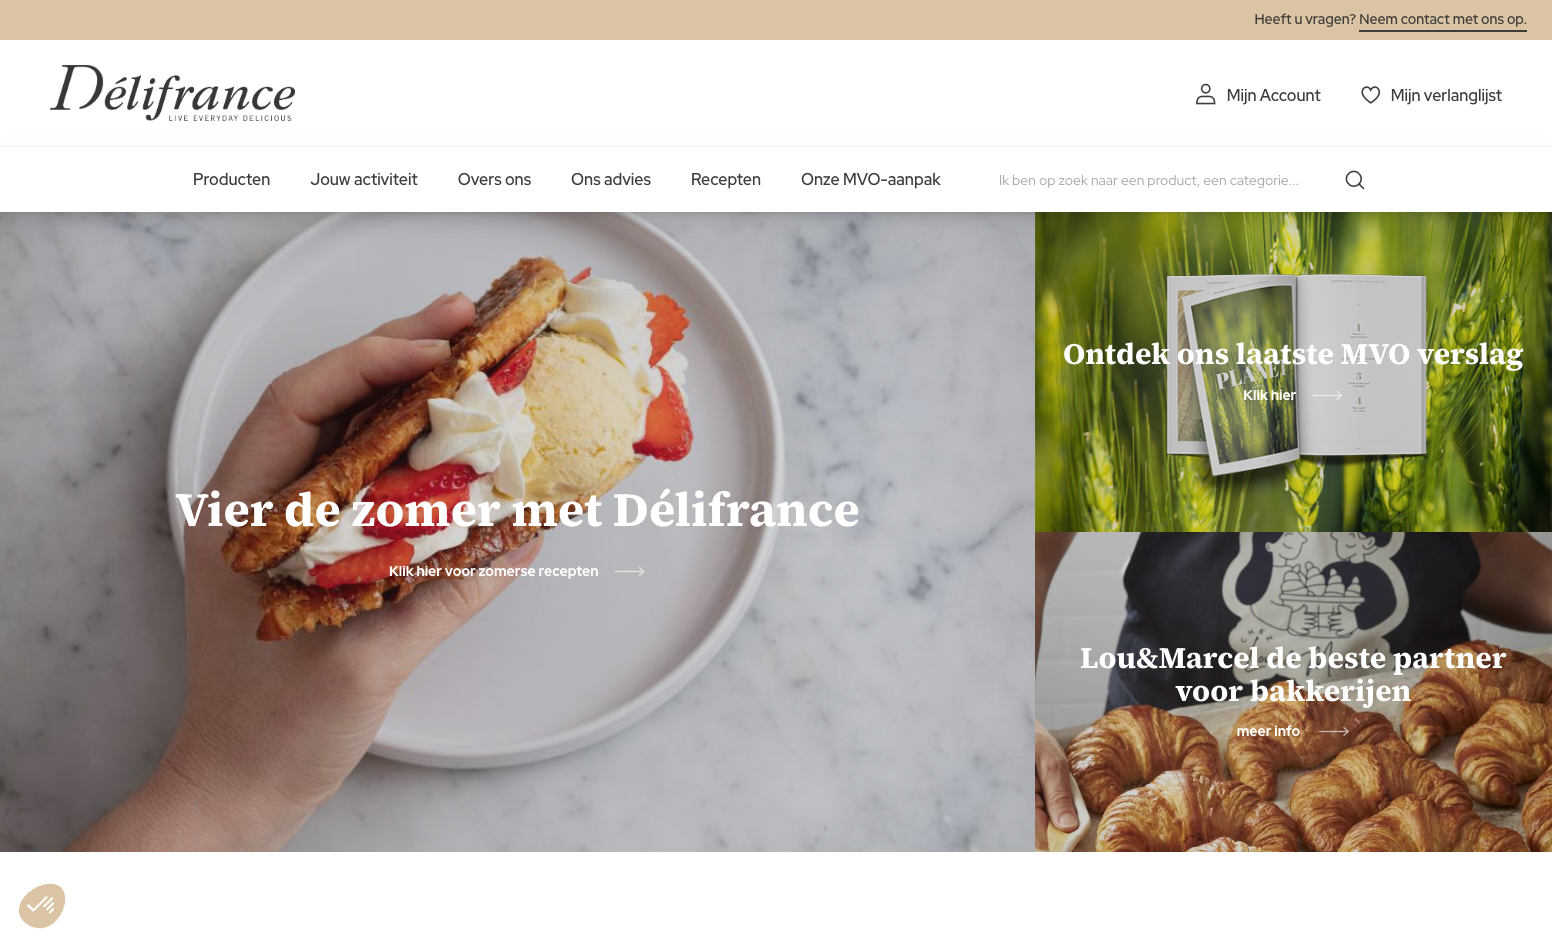Follow the Neem contact met ons op link
The image size is (1552, 940).
coord(1442,19)
